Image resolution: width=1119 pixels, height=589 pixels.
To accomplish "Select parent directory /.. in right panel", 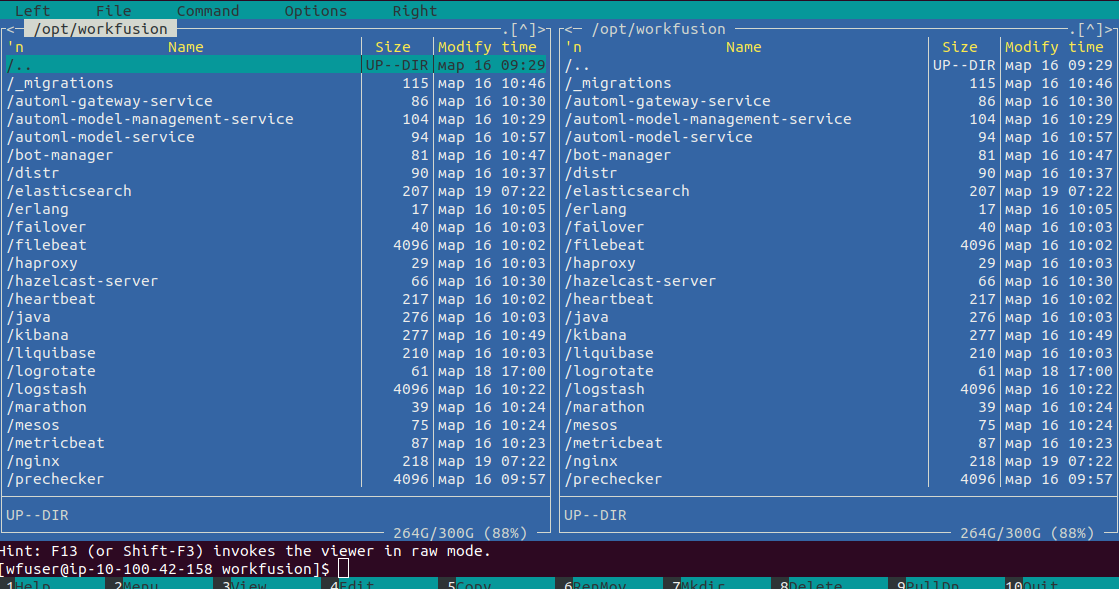I will click(x=839, y=65).
